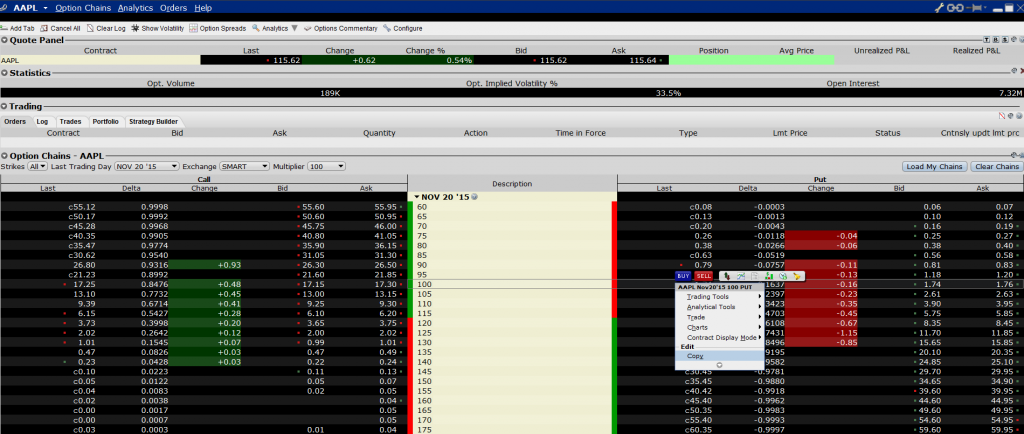This screenshot has width=1024, height=434.
Task: Collapse the Quote Panel section
Action: 4,40
